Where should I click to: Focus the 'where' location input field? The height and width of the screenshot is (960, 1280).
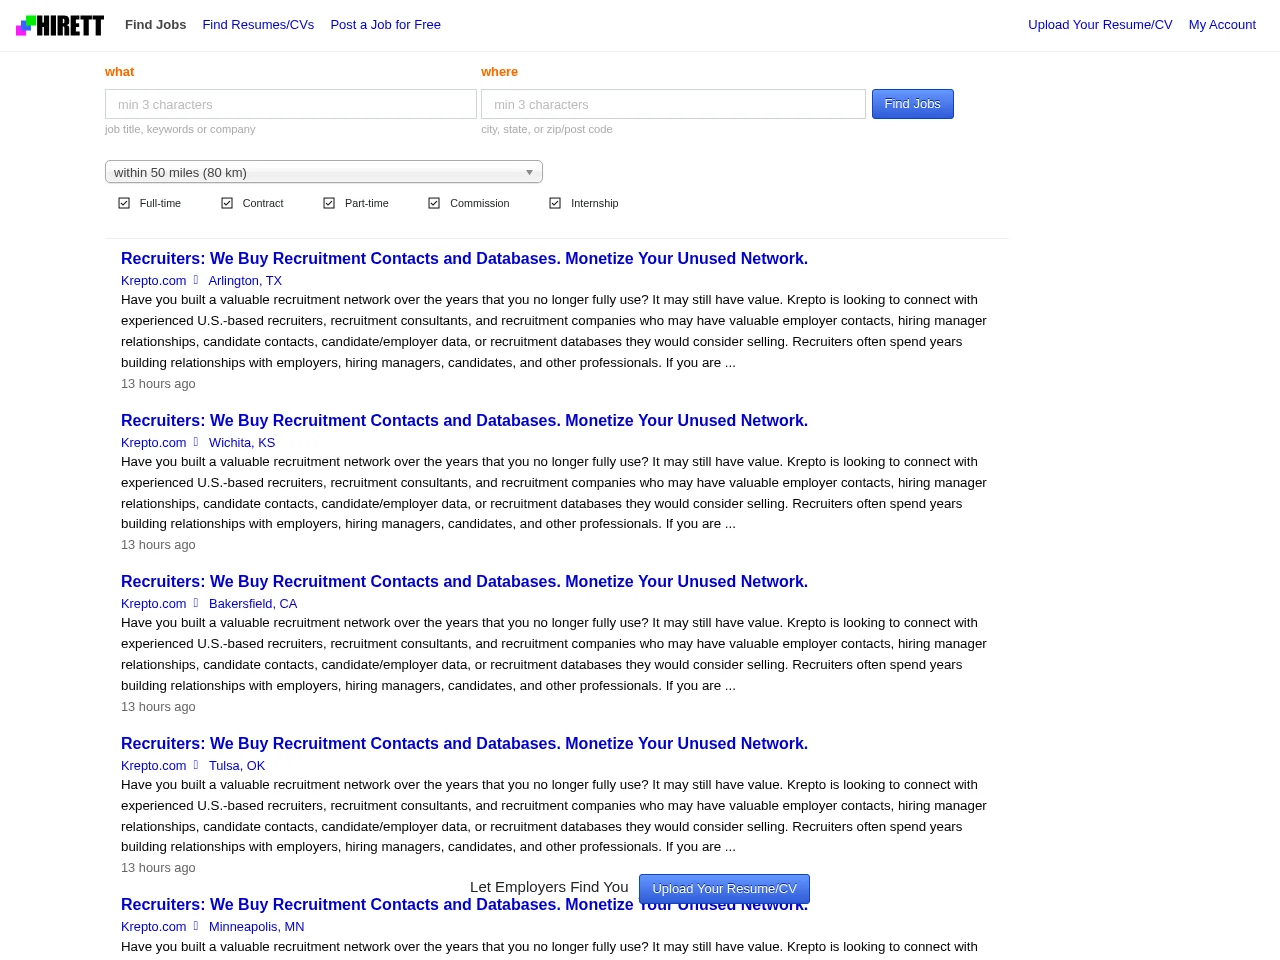tap(673, 104)
